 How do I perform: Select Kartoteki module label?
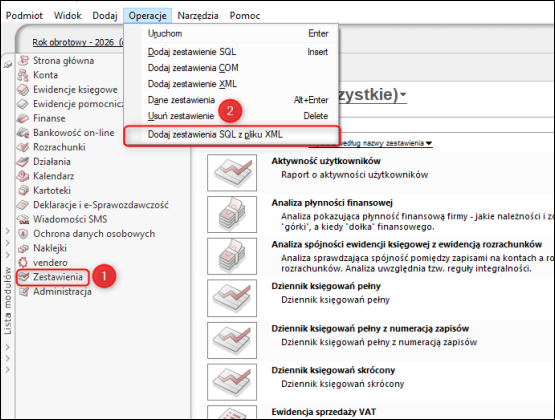[52, 190]
